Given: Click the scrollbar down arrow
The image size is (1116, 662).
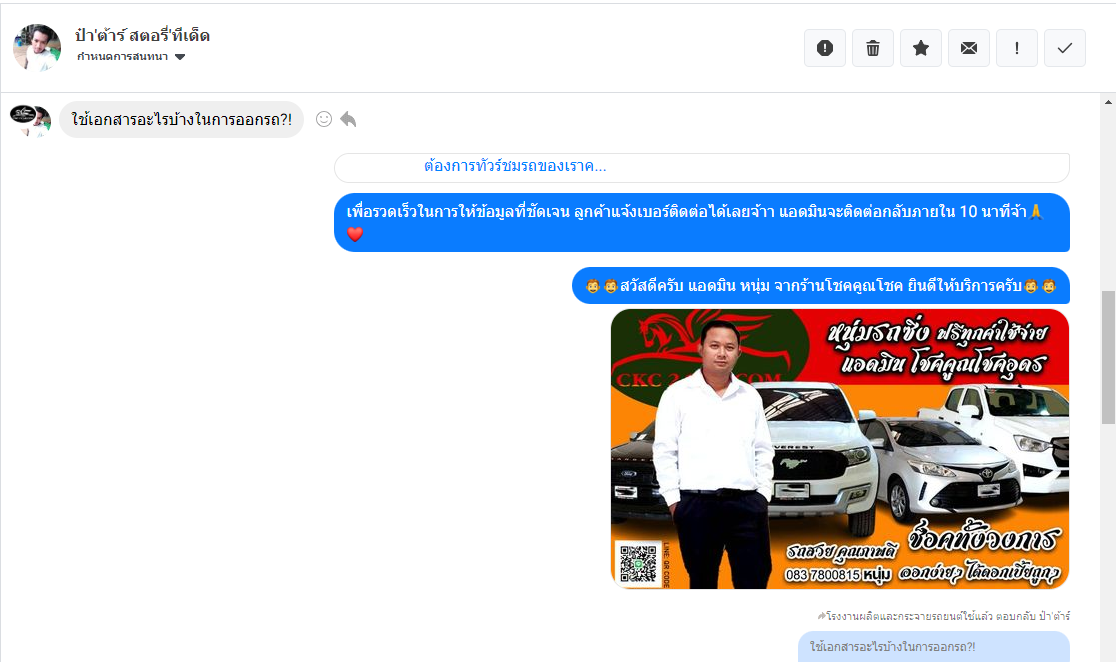Looking at the screenshot, I should pyautogui.click(x=1107, y=653).
